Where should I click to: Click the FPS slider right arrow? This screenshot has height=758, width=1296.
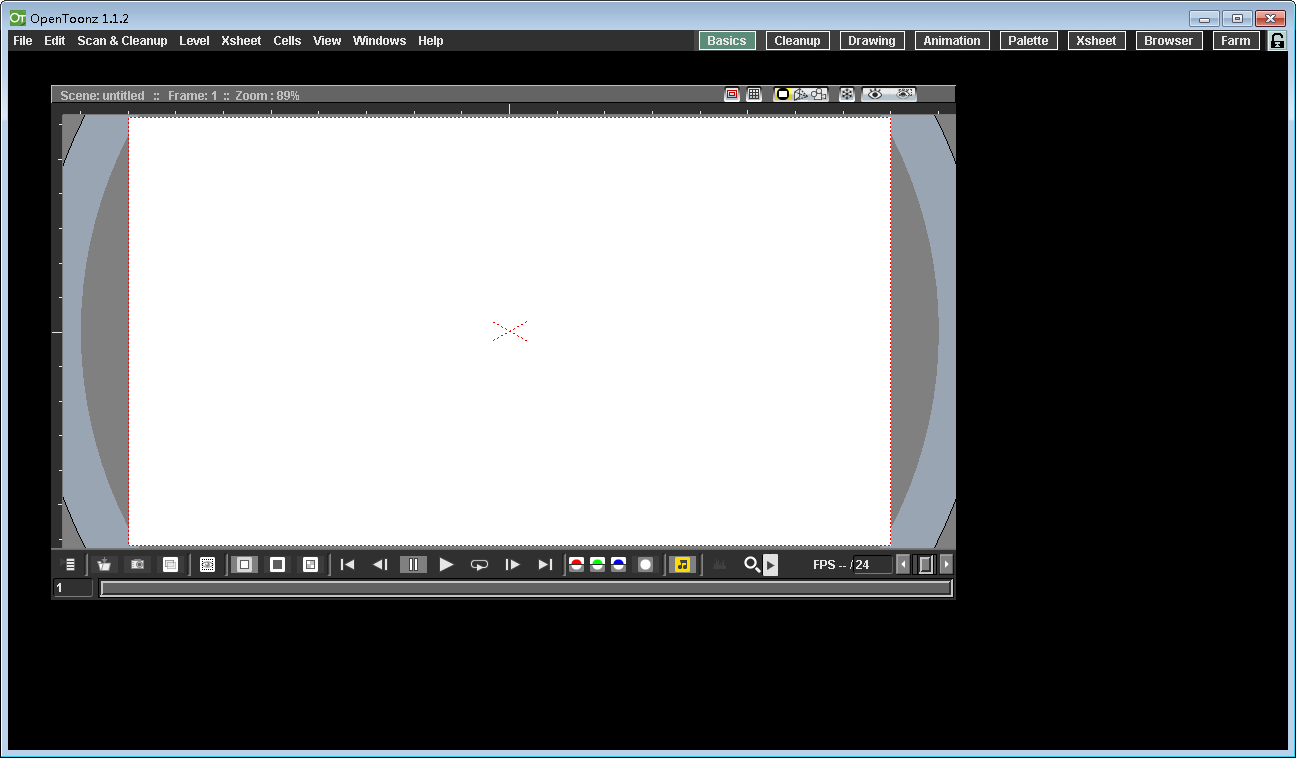[947, 565]
